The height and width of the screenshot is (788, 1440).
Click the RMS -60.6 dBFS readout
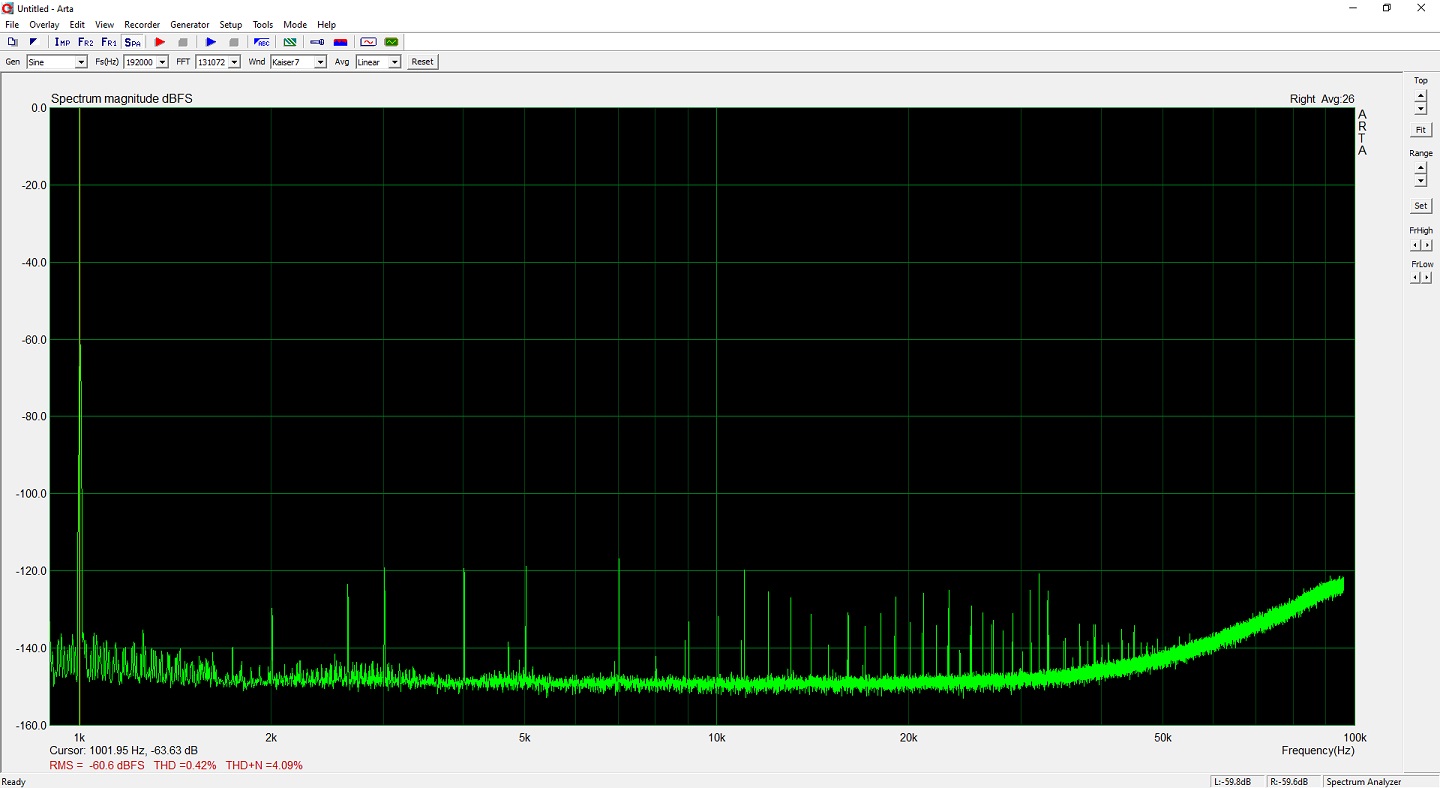tap(96, 765)
